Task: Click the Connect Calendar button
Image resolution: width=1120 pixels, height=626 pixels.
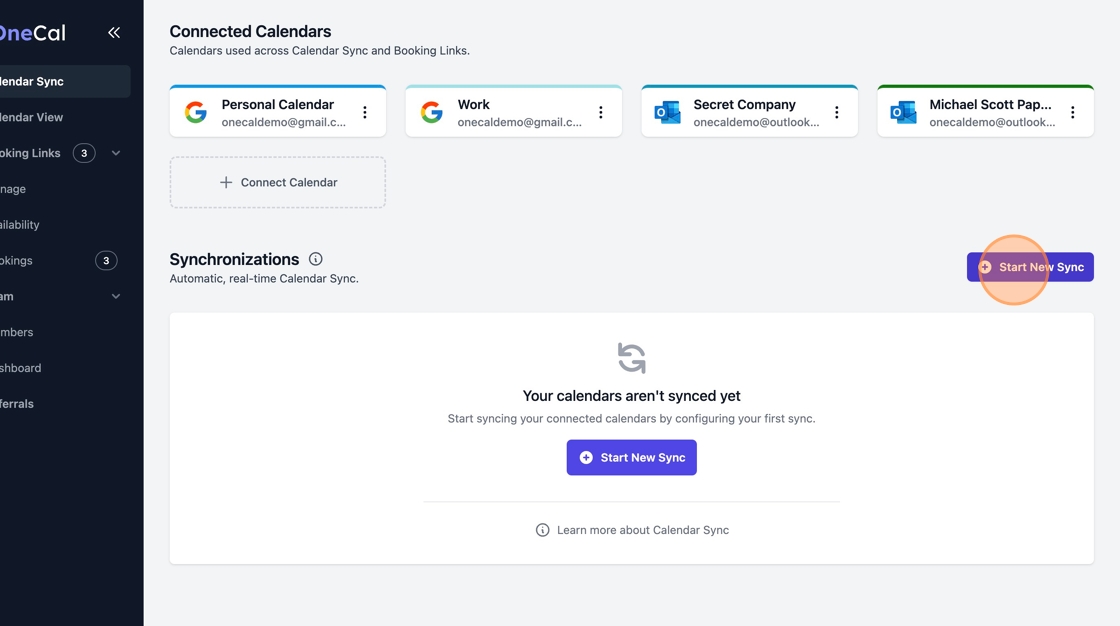Action: [x=278, y=183]
